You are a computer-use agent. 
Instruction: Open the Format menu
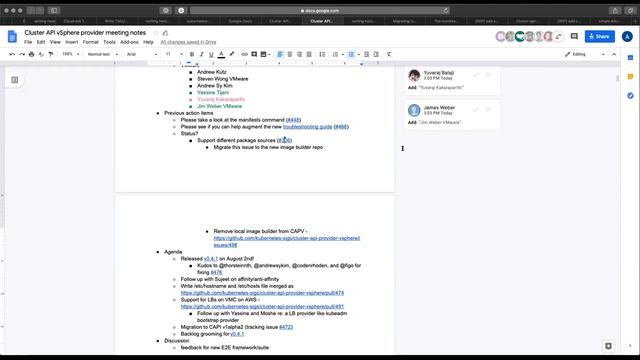(x=91, y=42)
